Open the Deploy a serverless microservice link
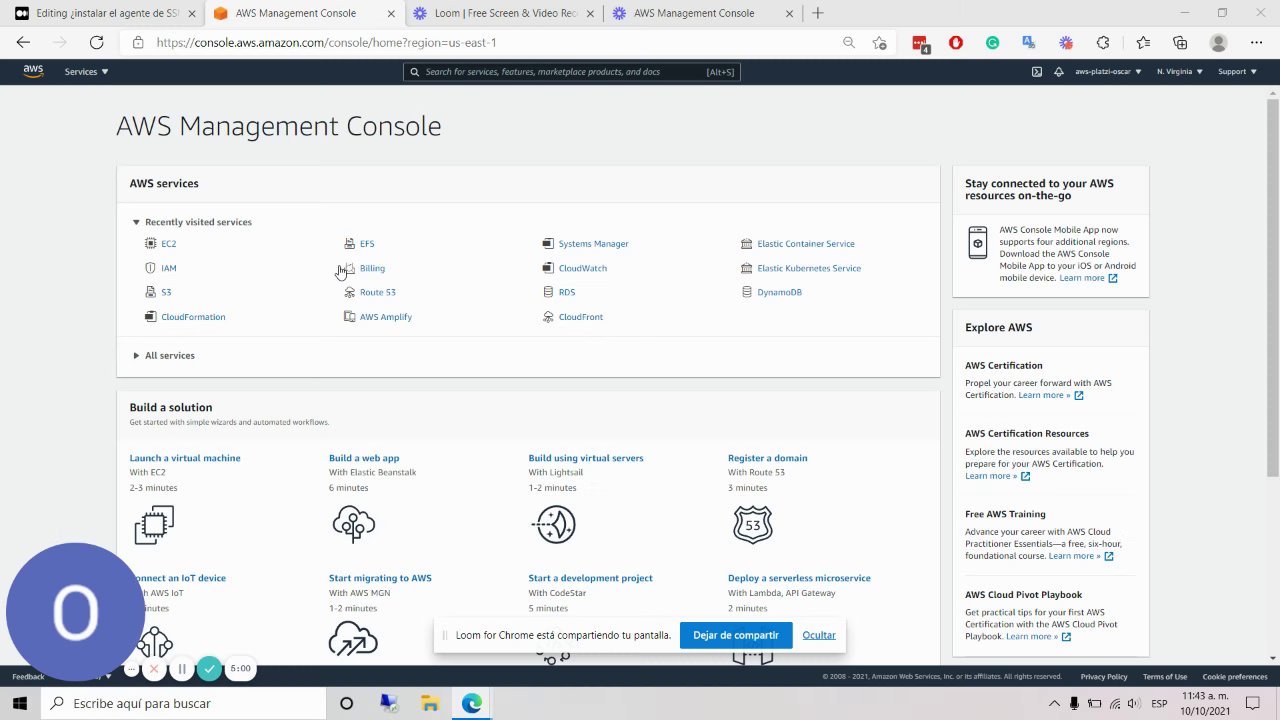The width and height of the screenshot is (1280, 720). (x=799, y=578)
